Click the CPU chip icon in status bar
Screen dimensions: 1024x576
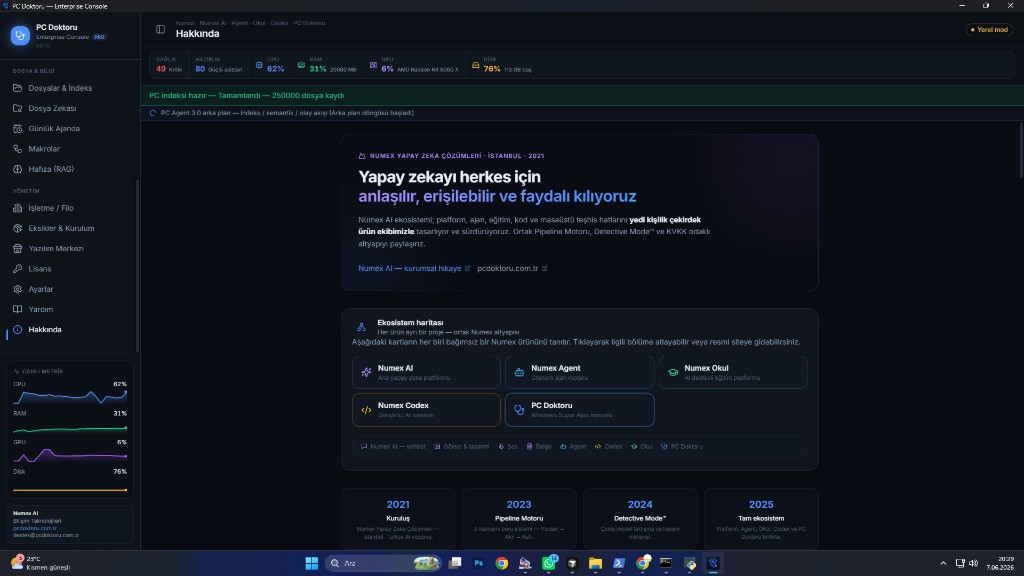coord(259,65)
